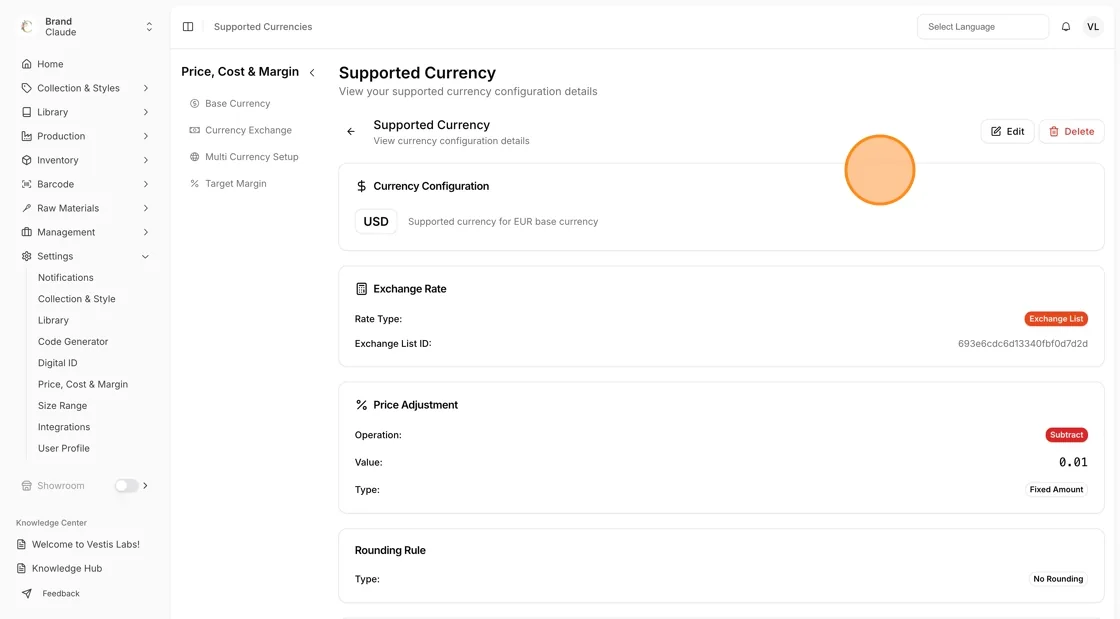The width and height of the screenshot is (1120, 619).
Task: Expand the Showroom chevron
Action: 146,485
